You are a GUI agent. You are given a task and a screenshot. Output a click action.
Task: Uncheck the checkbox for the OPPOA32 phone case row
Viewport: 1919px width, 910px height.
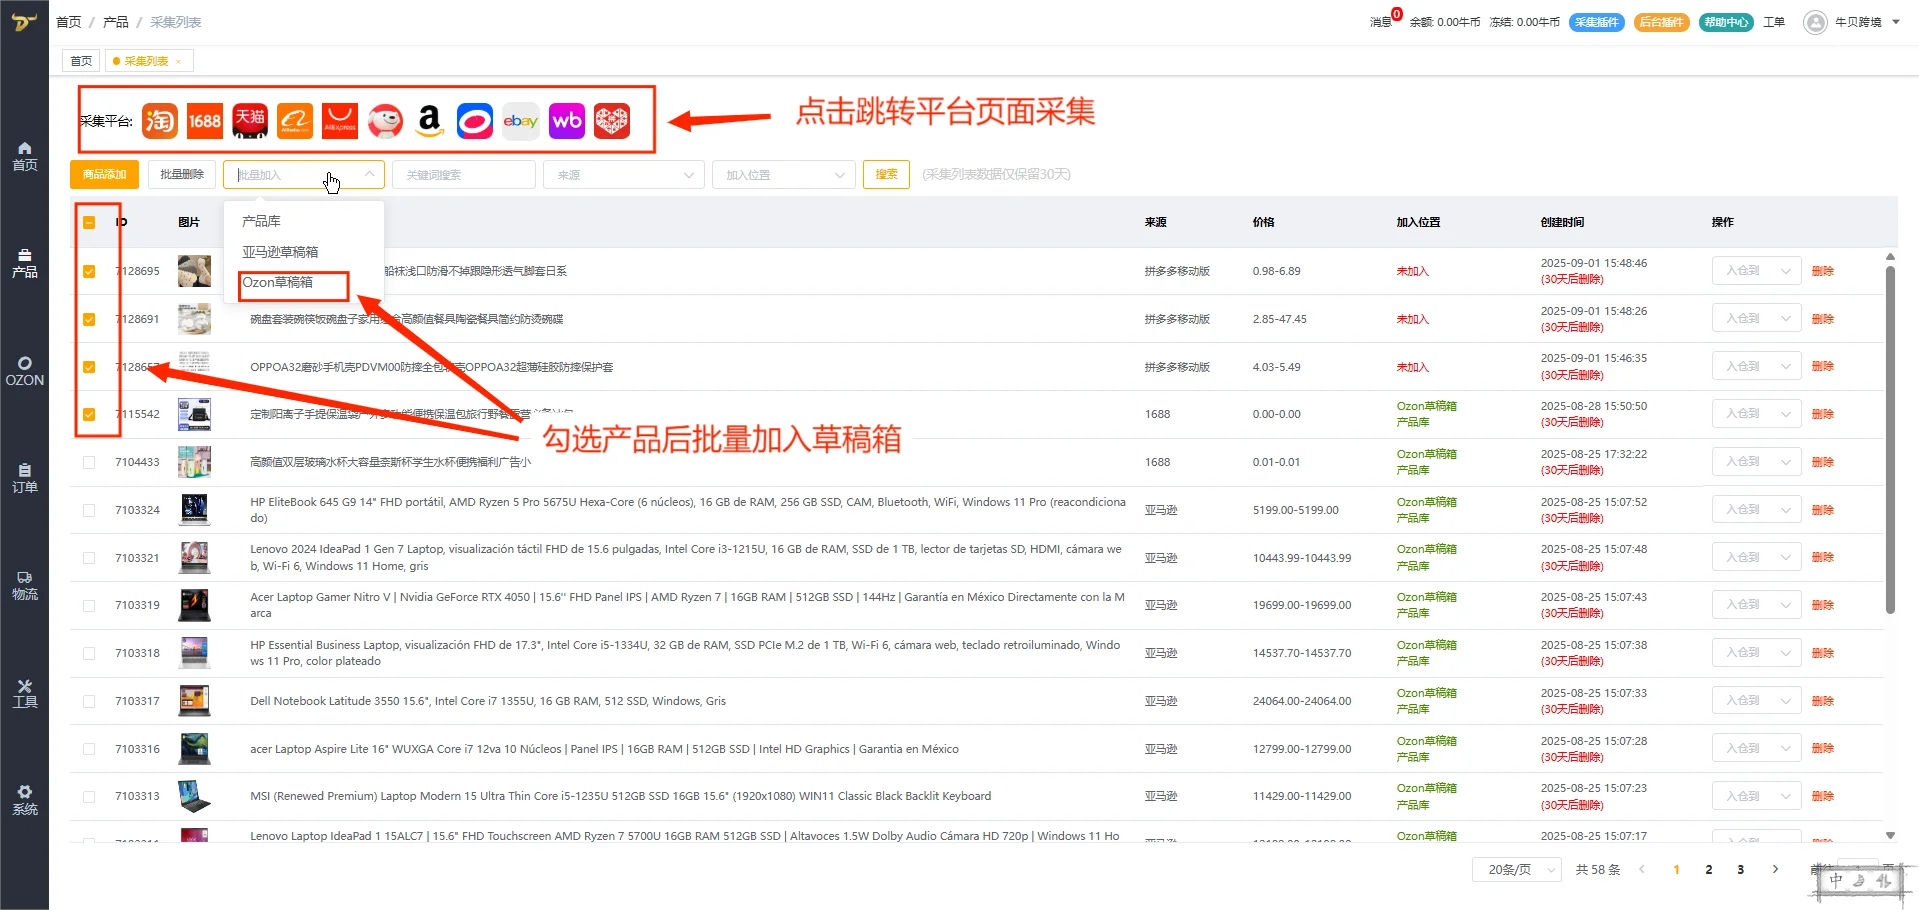click(89, 367)
